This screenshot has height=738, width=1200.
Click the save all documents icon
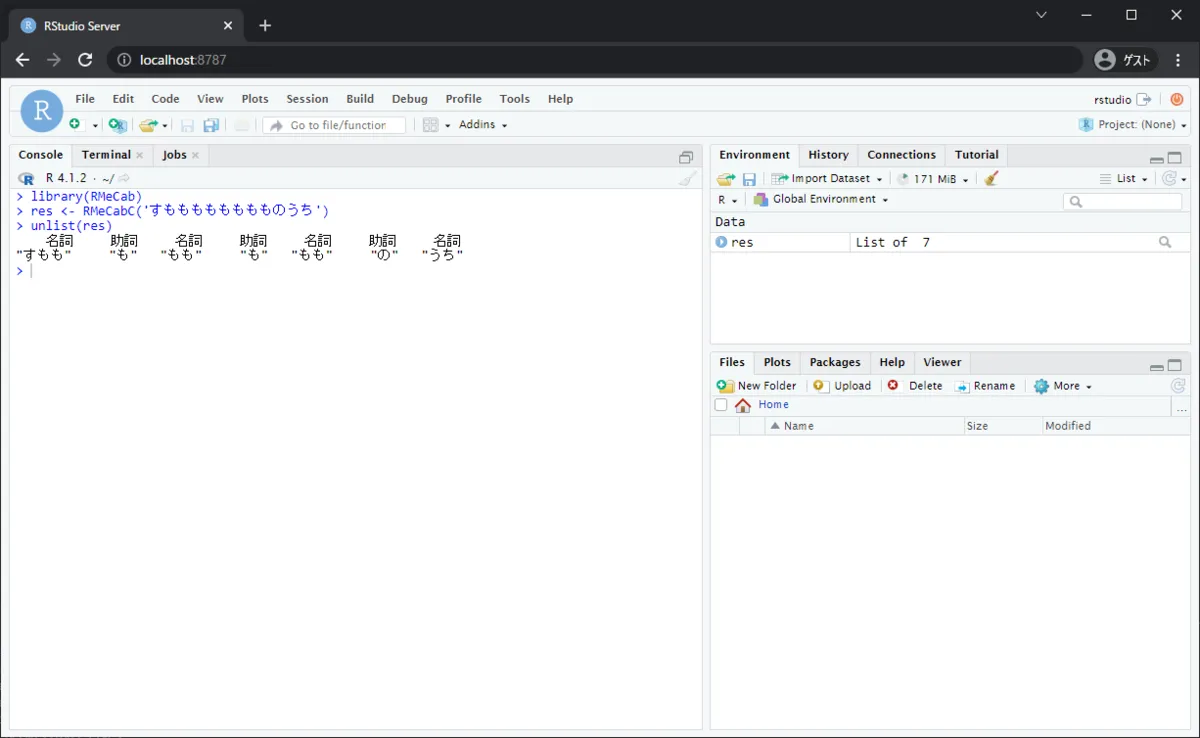[x=211, y=125]
